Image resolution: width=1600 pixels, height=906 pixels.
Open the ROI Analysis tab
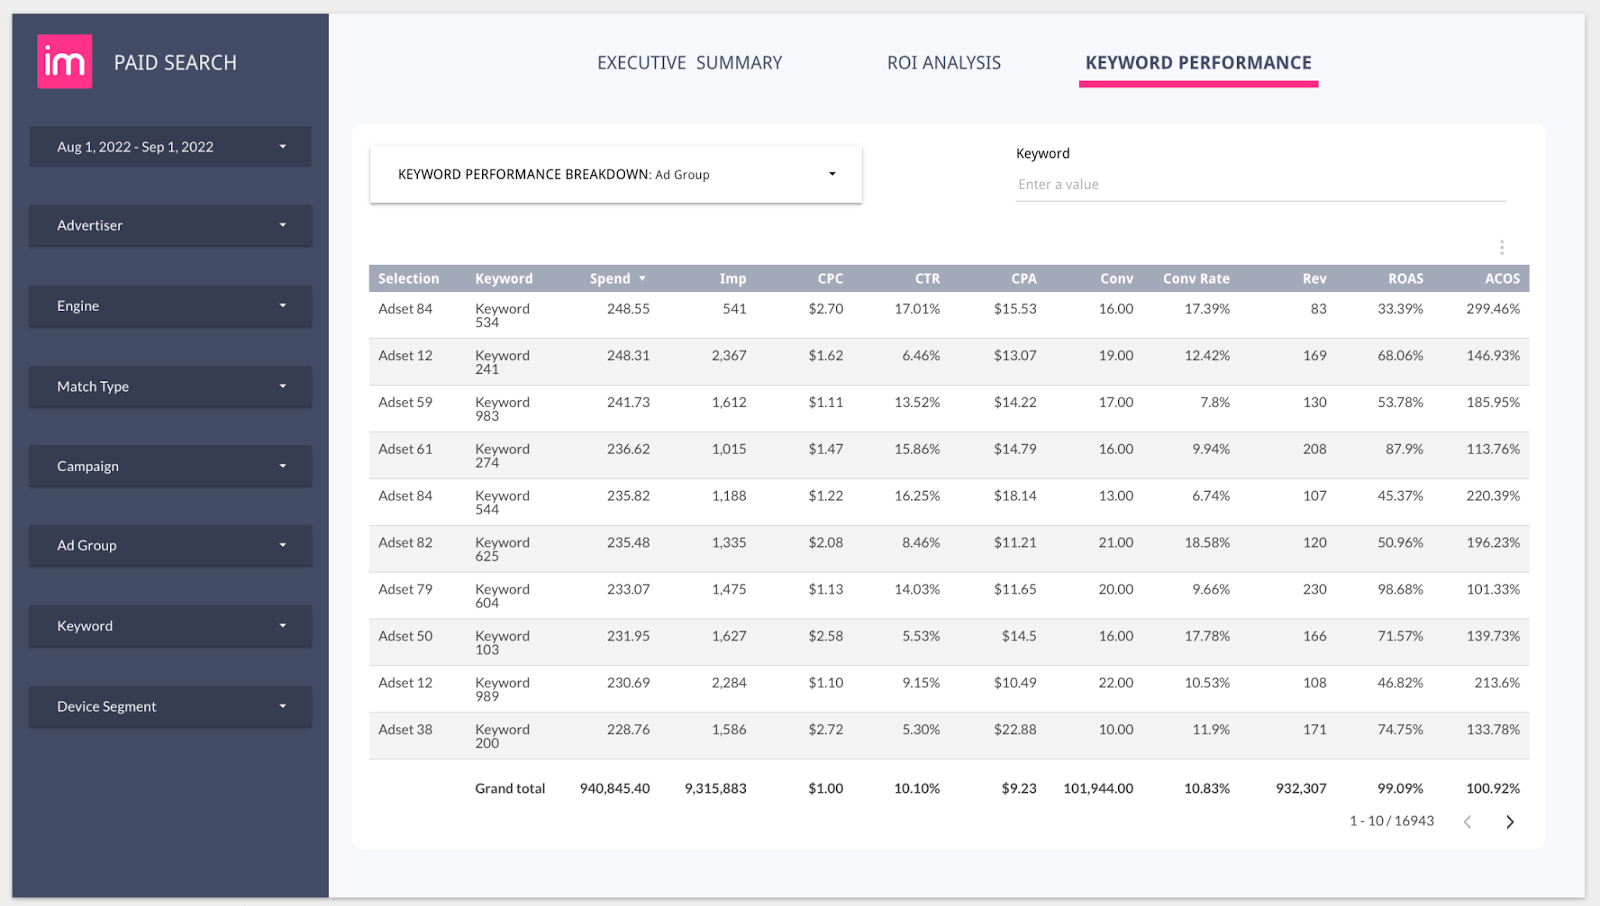point(943,62)
